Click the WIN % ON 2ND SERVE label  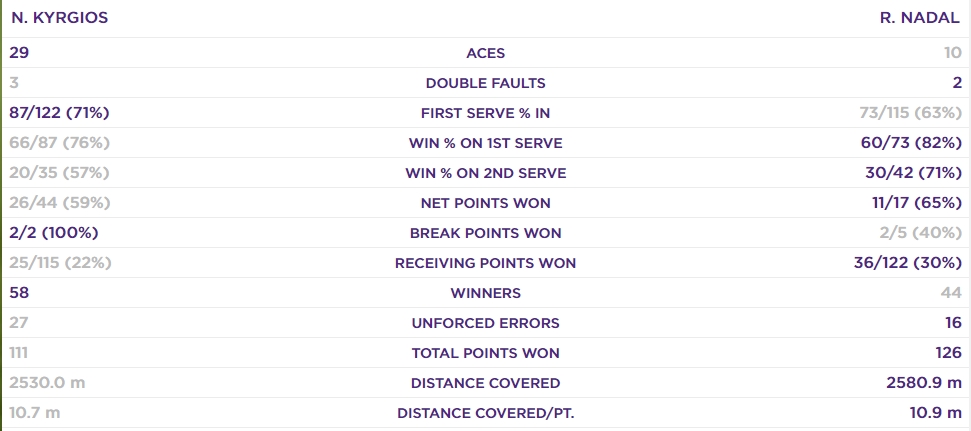point(485,173)
